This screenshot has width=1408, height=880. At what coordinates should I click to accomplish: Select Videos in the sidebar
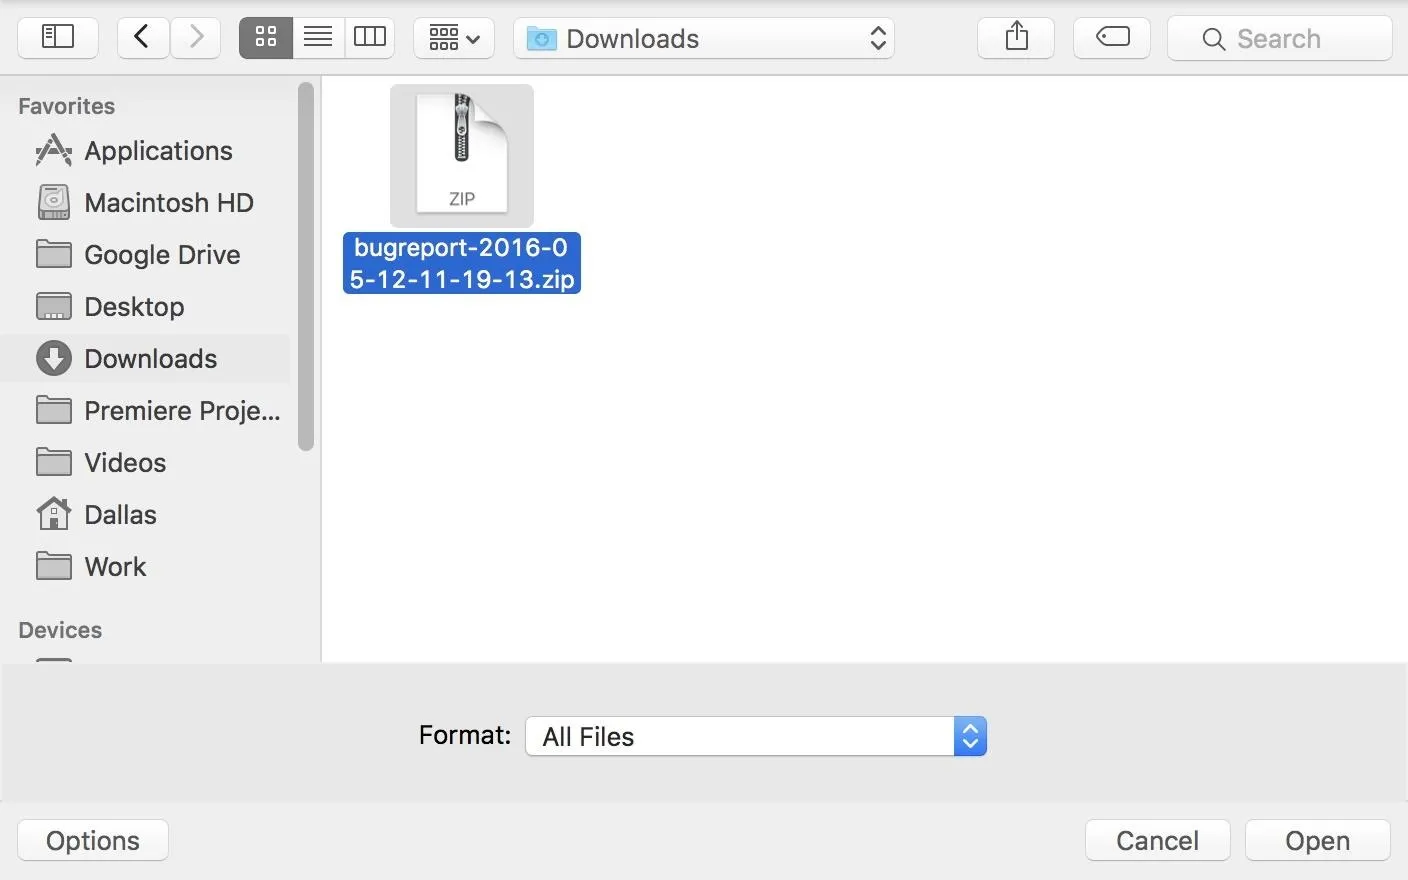146,463
